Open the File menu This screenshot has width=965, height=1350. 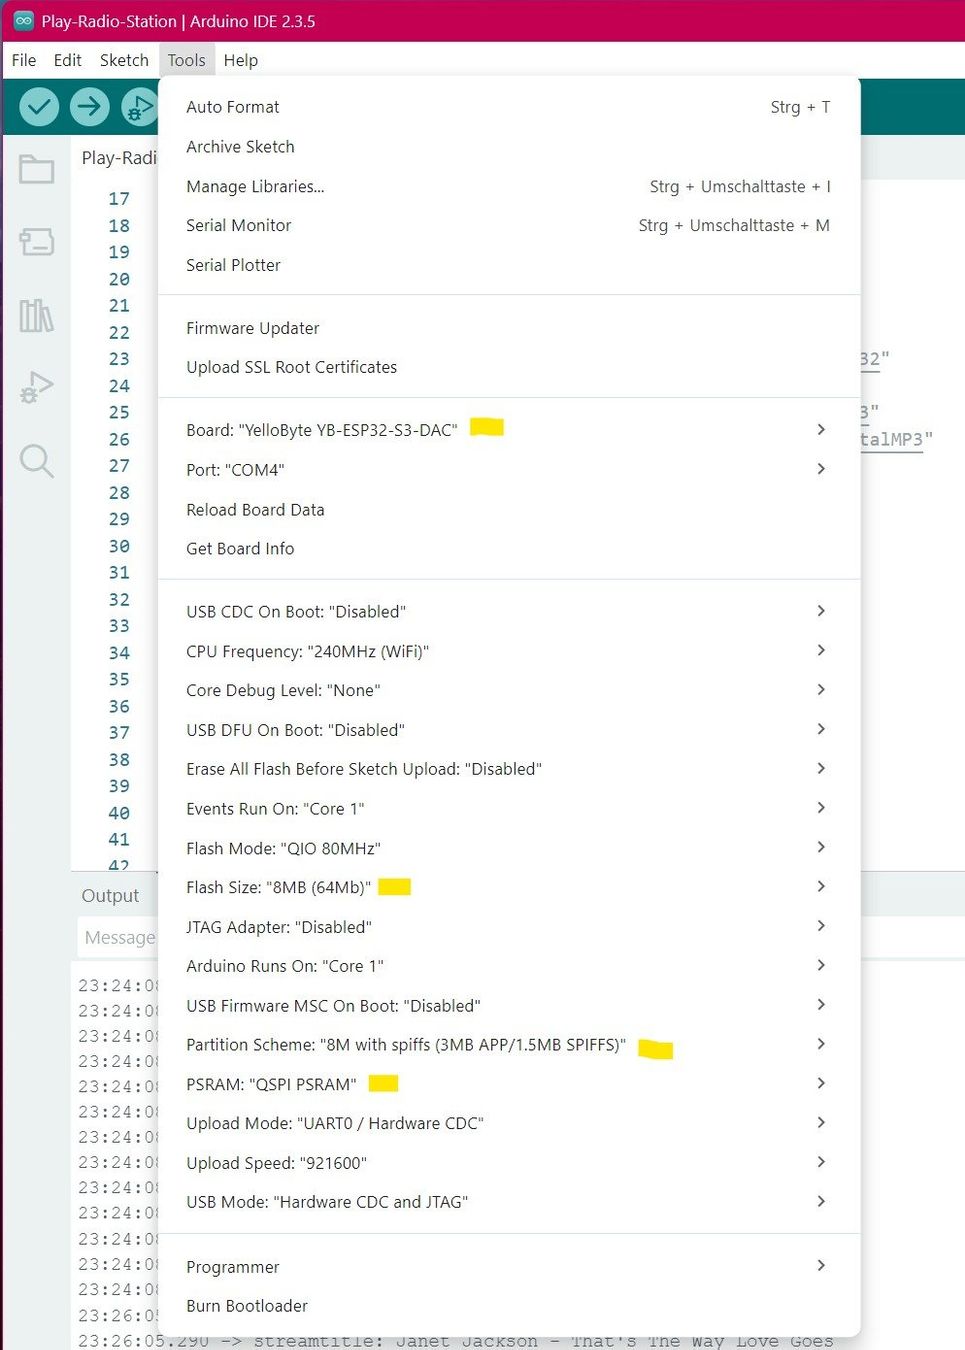click(24, 60)
